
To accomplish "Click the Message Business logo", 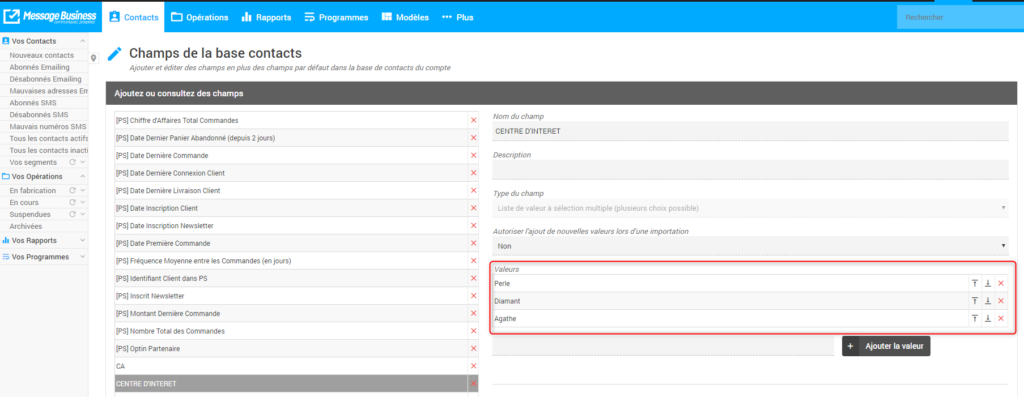I will point(50,17).
